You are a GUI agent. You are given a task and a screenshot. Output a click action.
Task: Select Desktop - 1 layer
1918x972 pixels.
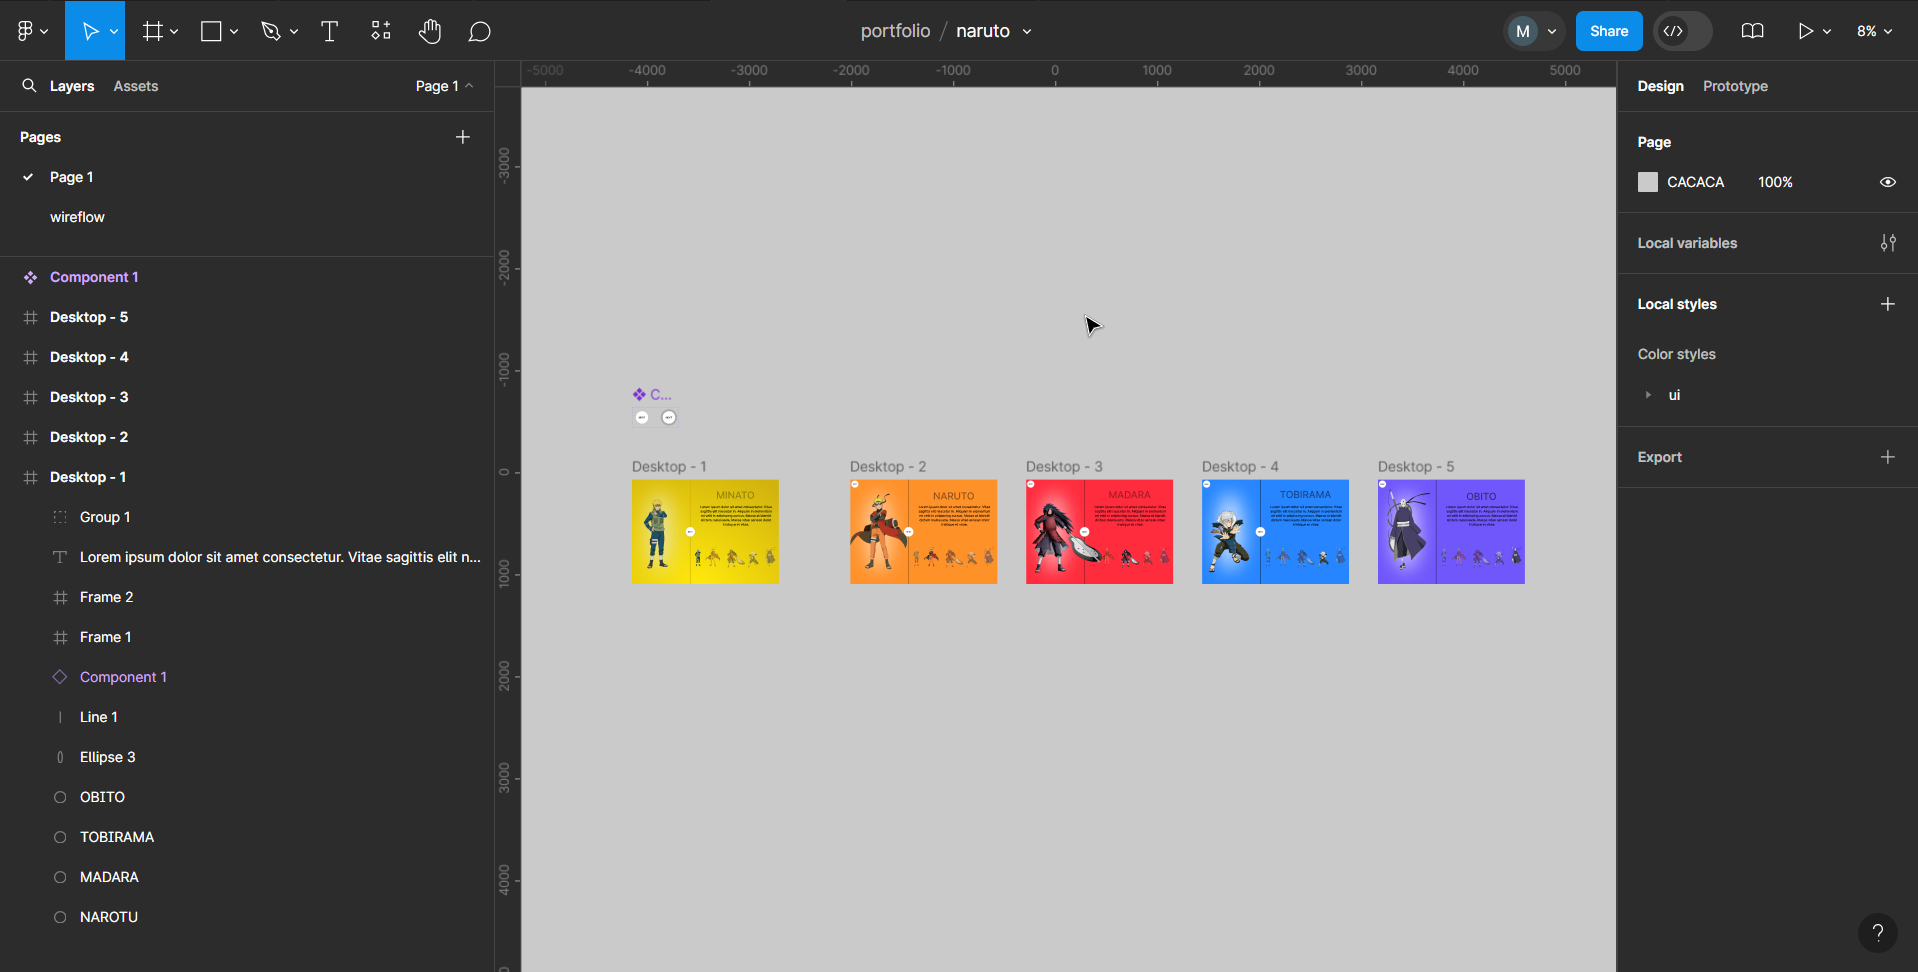[x=247, y=477]
